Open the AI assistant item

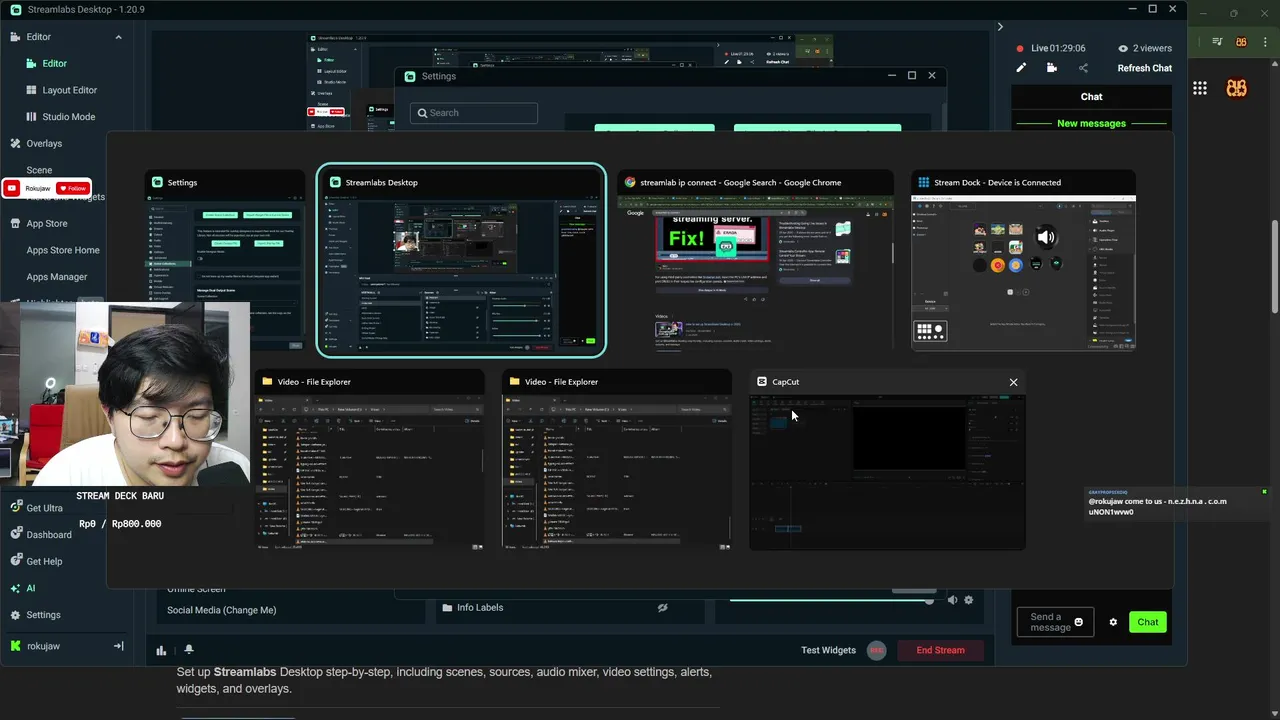click(30, 588)
